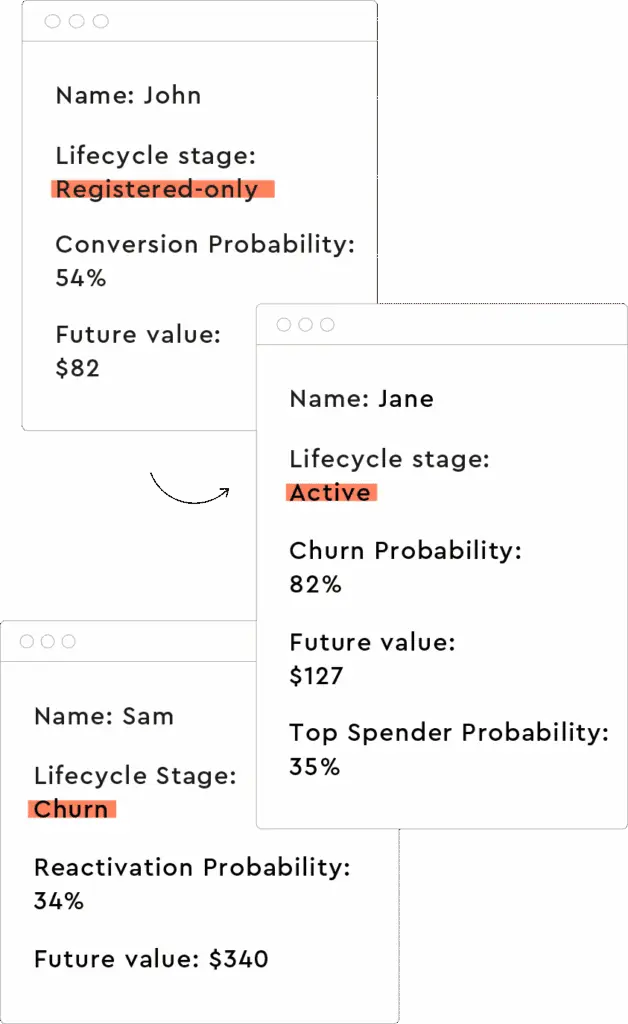Click Sam's Reactivation Probability label
The width and height of the screenshot is (628, 1024).
pyautogui.click(x=192, y=867)
